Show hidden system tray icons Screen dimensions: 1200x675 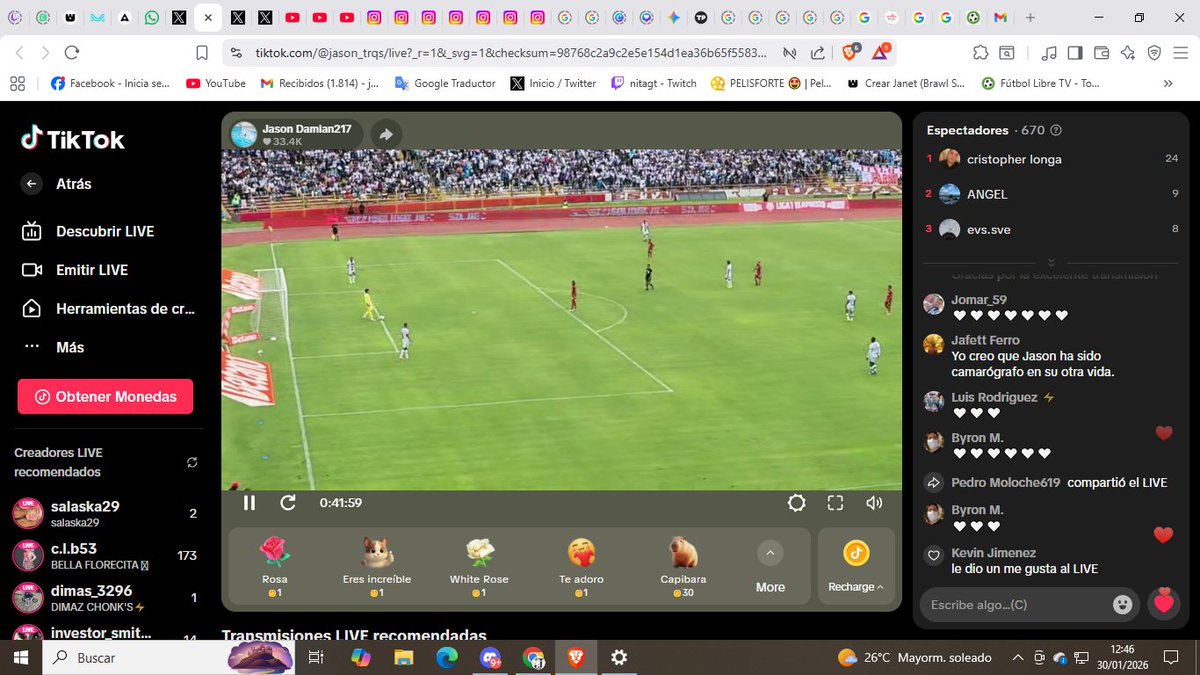click(1018, 657)
